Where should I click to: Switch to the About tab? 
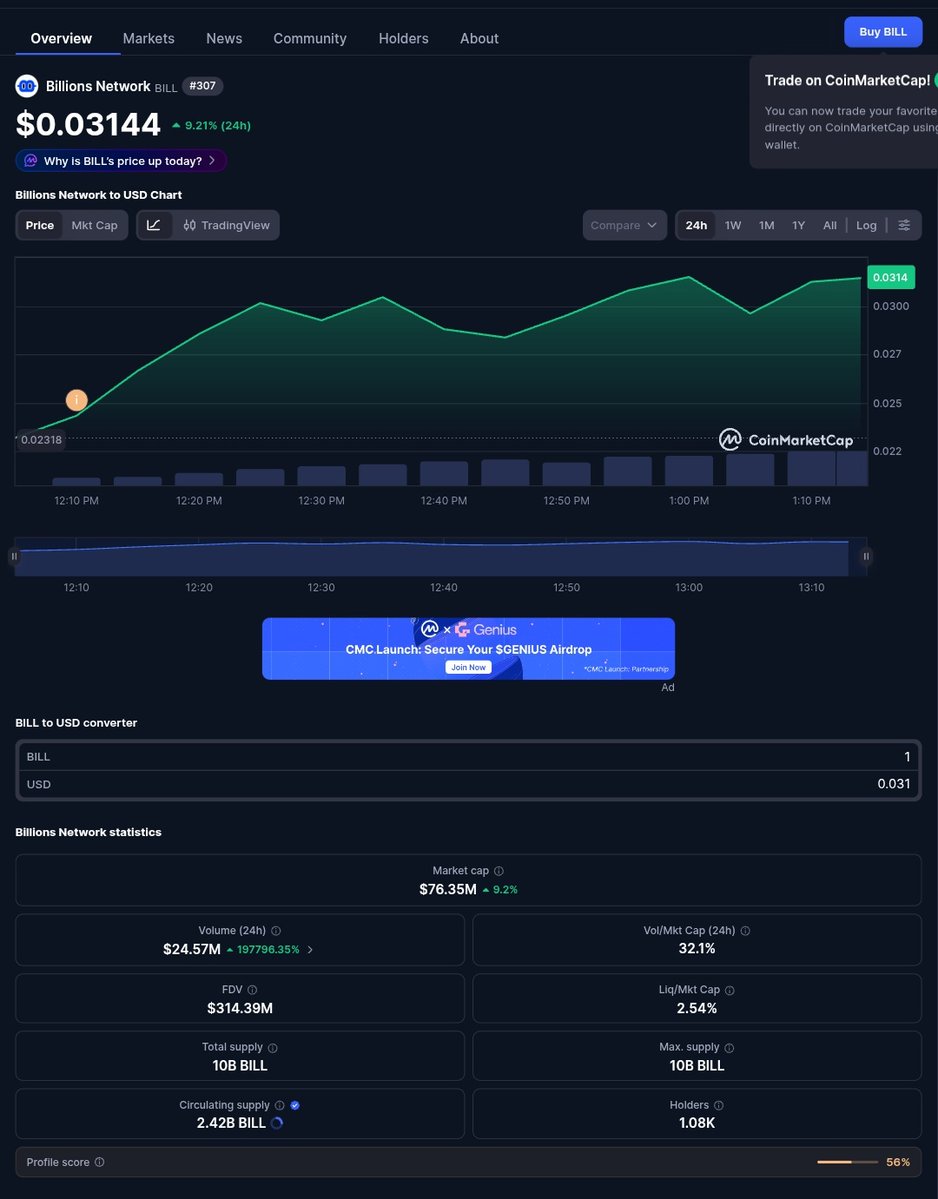[479, 38]
